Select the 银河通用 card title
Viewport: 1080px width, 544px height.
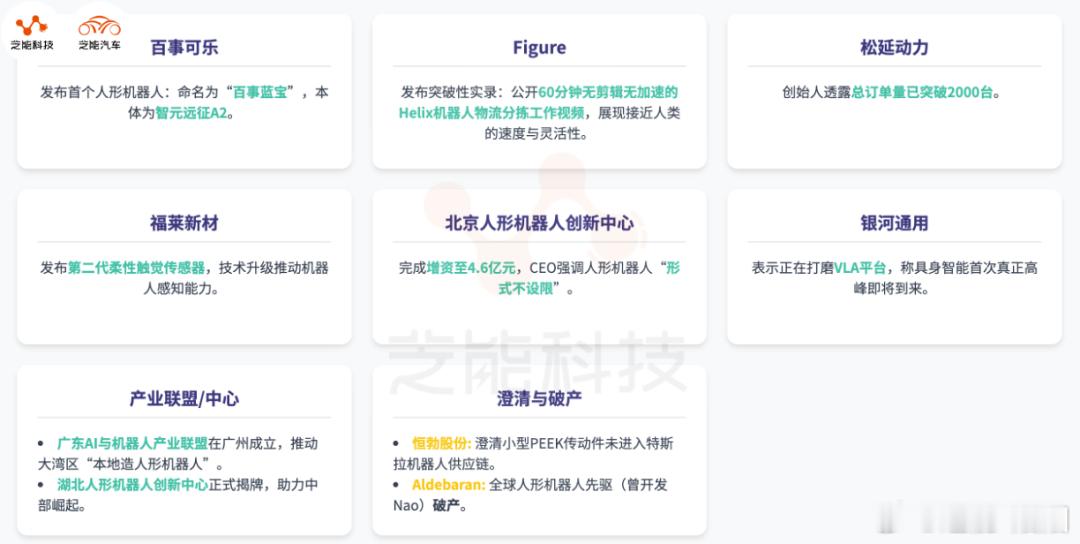(894, 223)
